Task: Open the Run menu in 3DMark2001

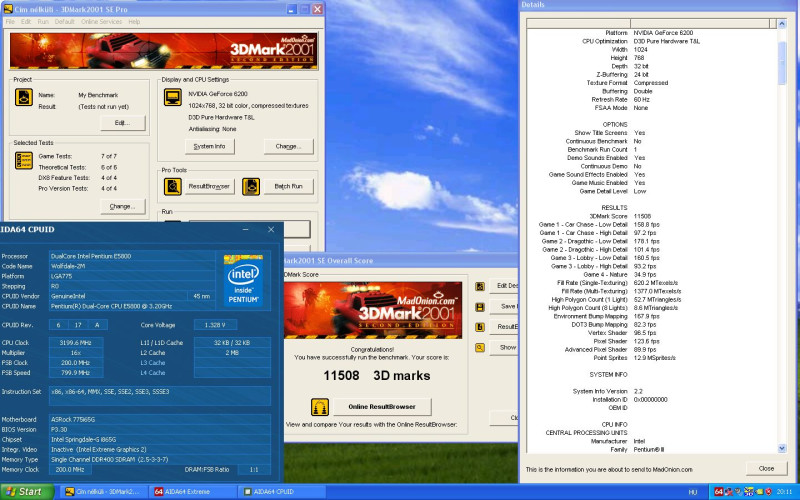Action: pyautogui.click(x=43, y=21)
